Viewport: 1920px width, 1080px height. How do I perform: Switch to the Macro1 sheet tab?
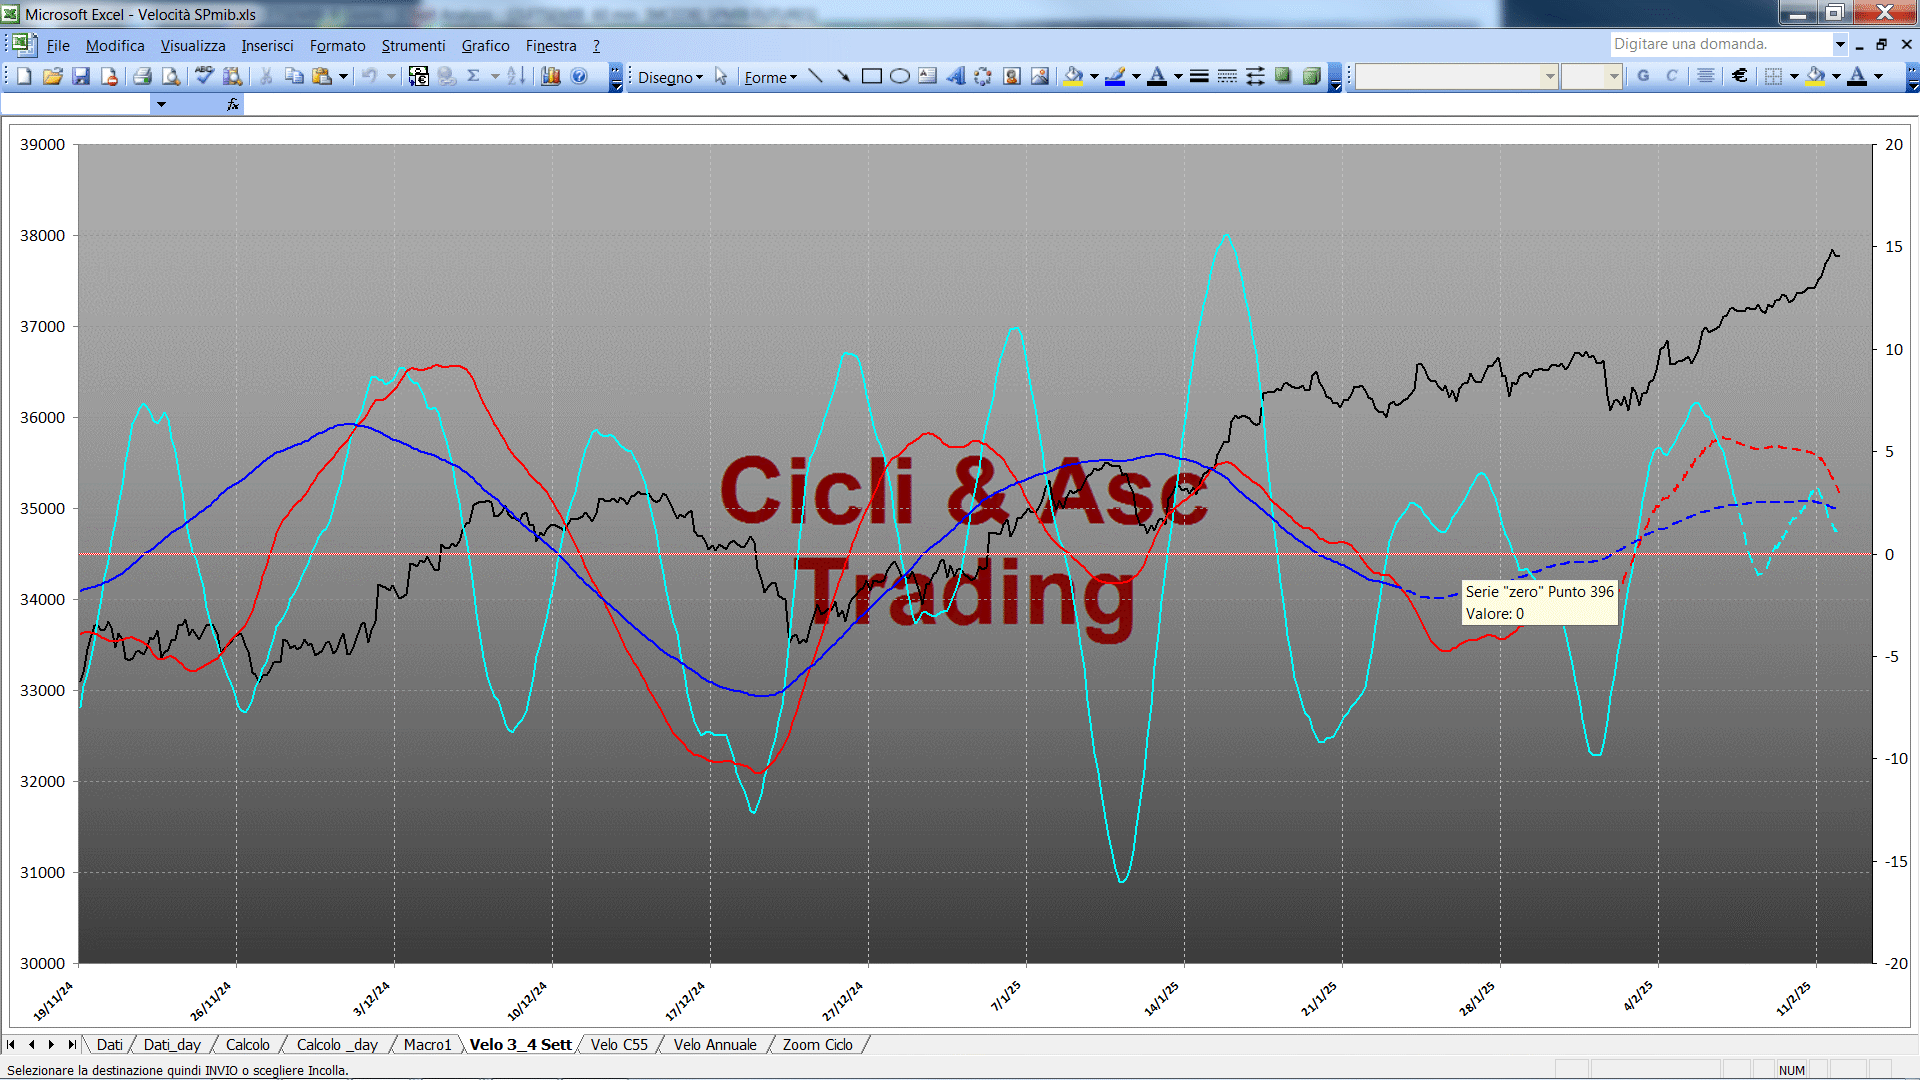[x=427, y=1044]
